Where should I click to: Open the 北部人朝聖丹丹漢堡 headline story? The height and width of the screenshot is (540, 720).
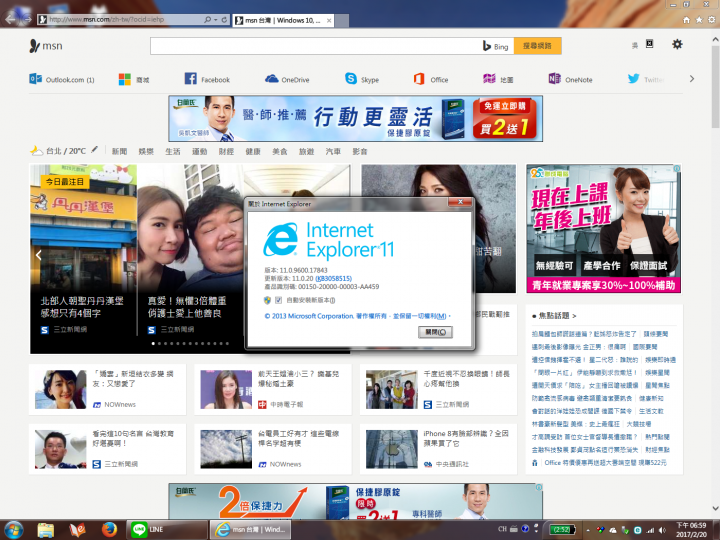(82, 307)
